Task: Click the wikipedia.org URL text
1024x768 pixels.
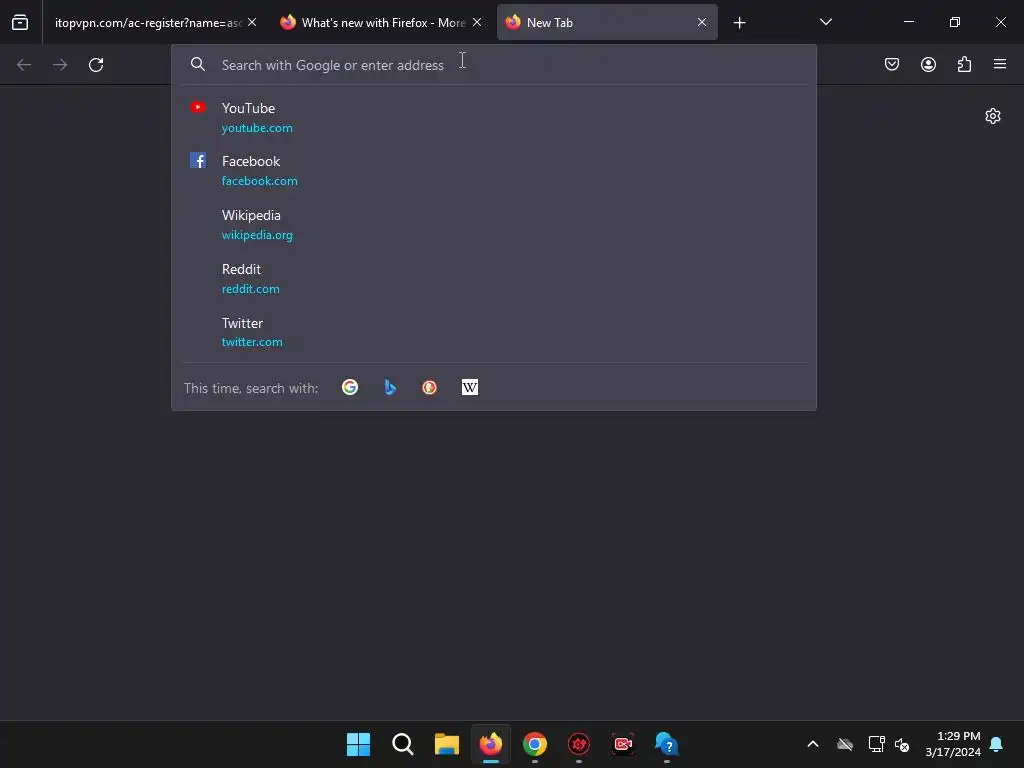Action: point(257,235)
